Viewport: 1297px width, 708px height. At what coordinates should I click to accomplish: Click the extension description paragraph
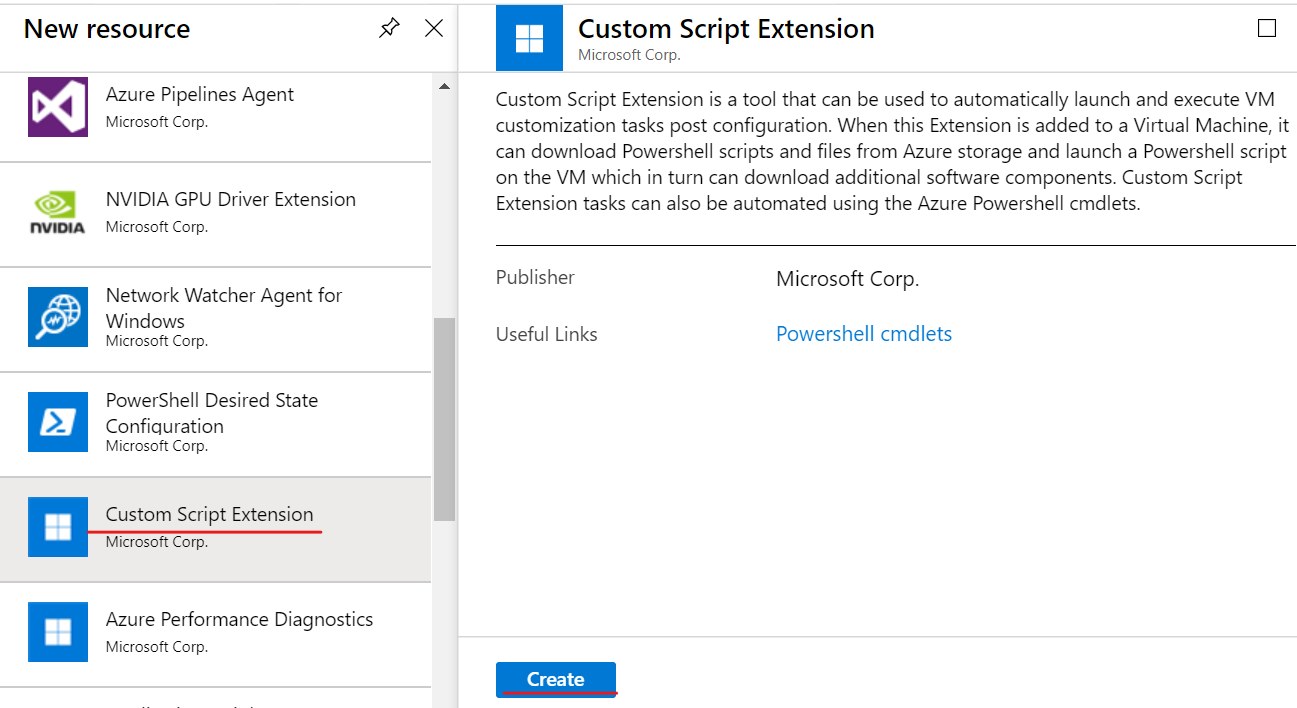coord(892,151)
